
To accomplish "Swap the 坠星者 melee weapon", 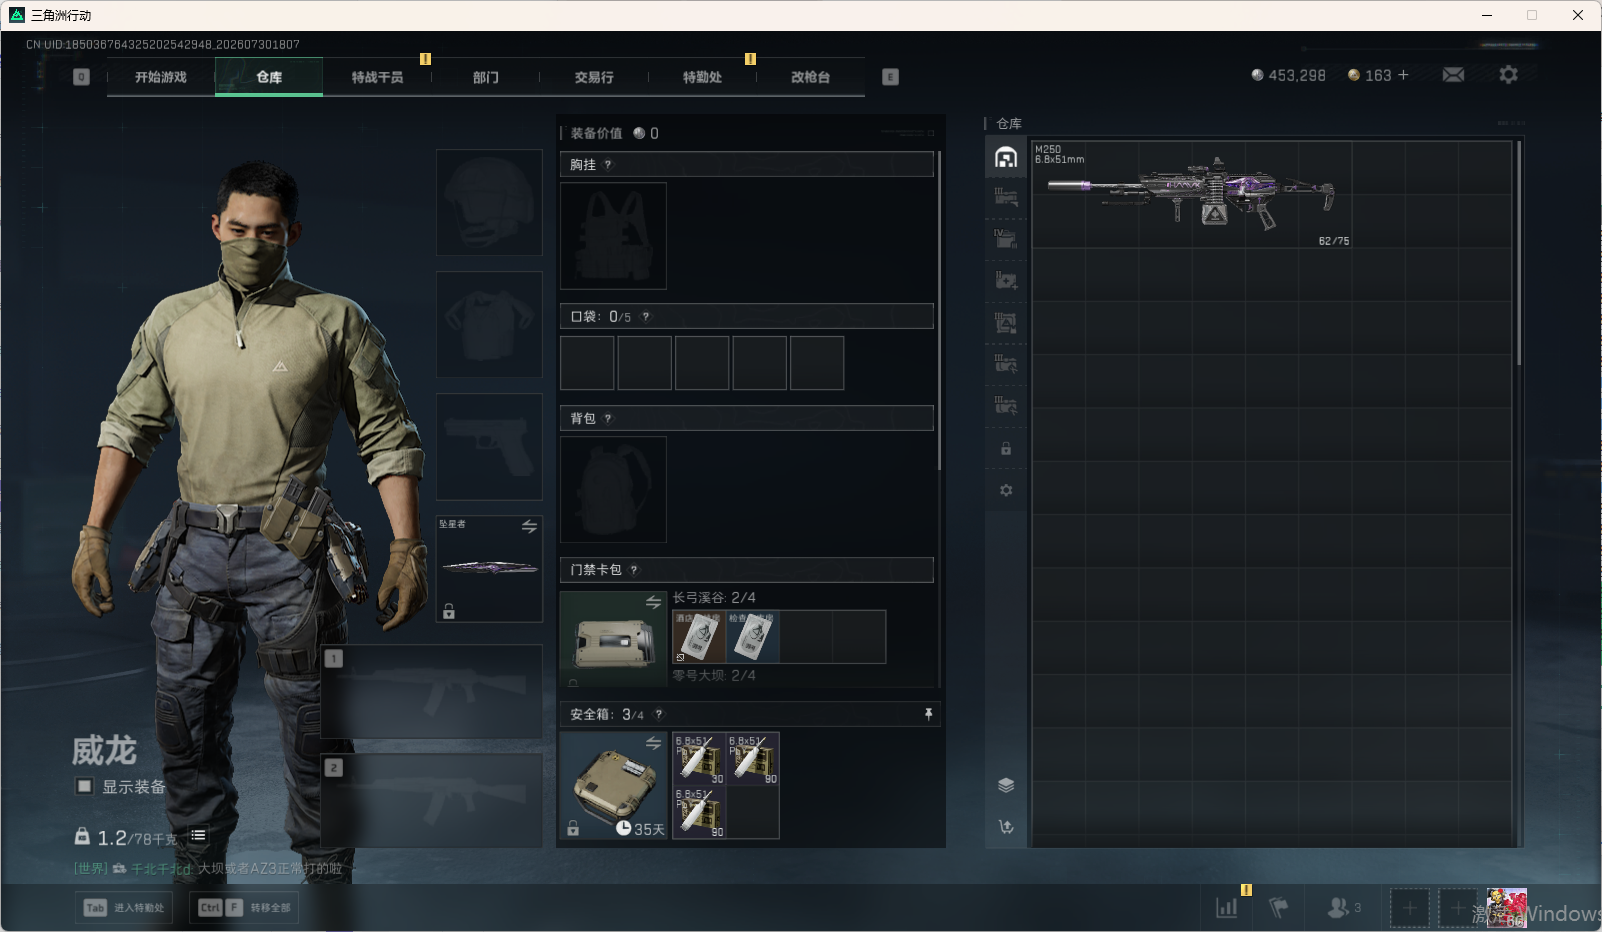I will point(529,526).
